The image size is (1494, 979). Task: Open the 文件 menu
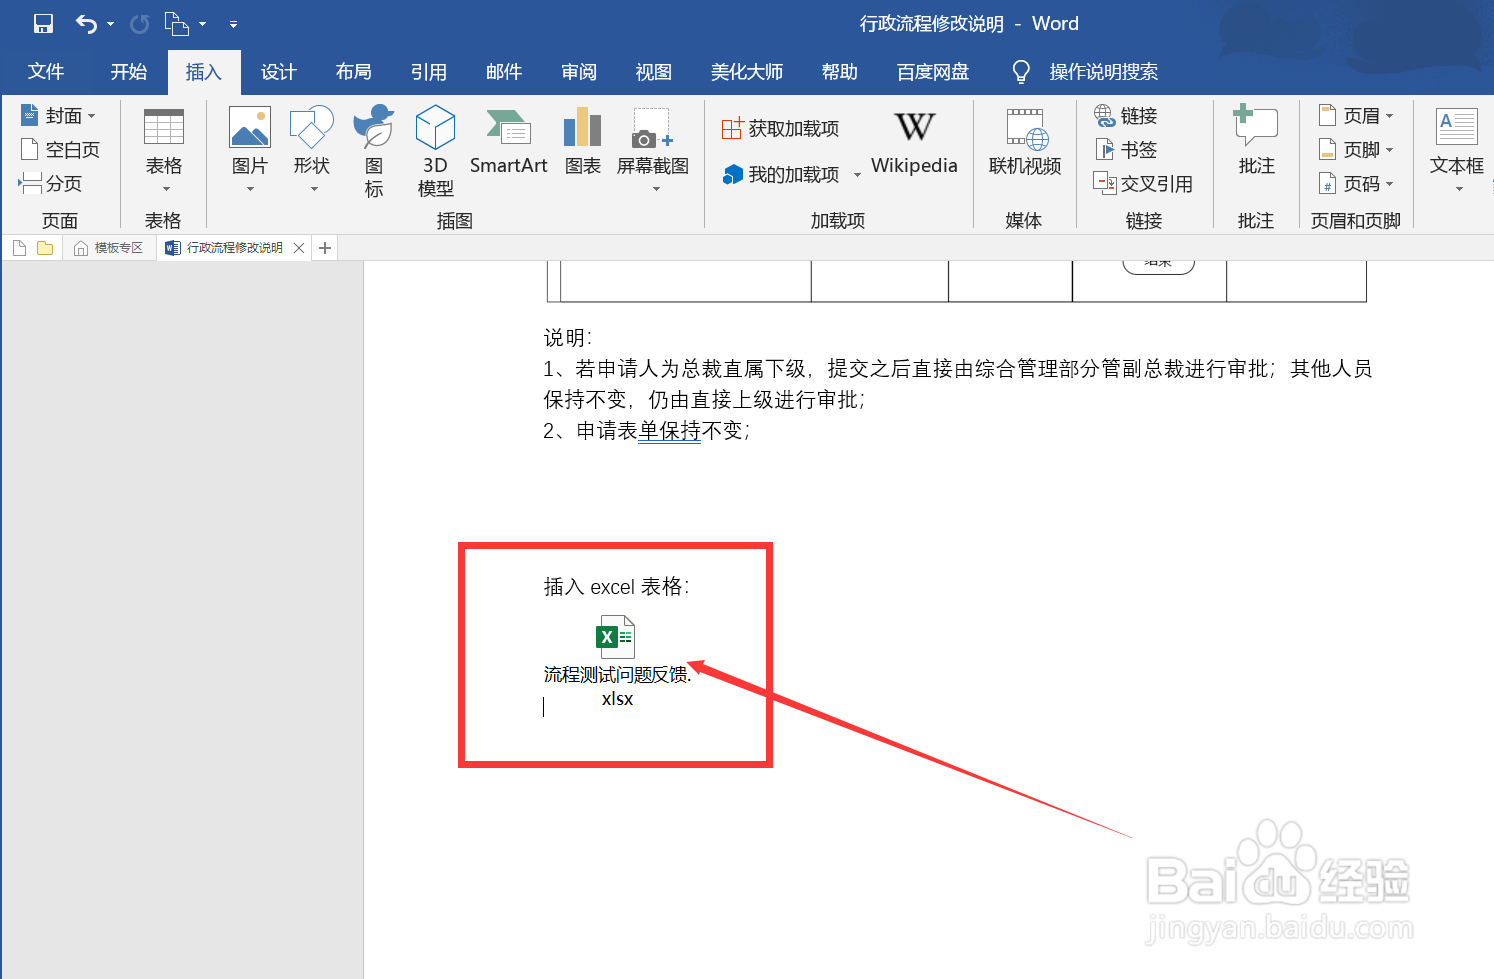(x=46, y=72)
